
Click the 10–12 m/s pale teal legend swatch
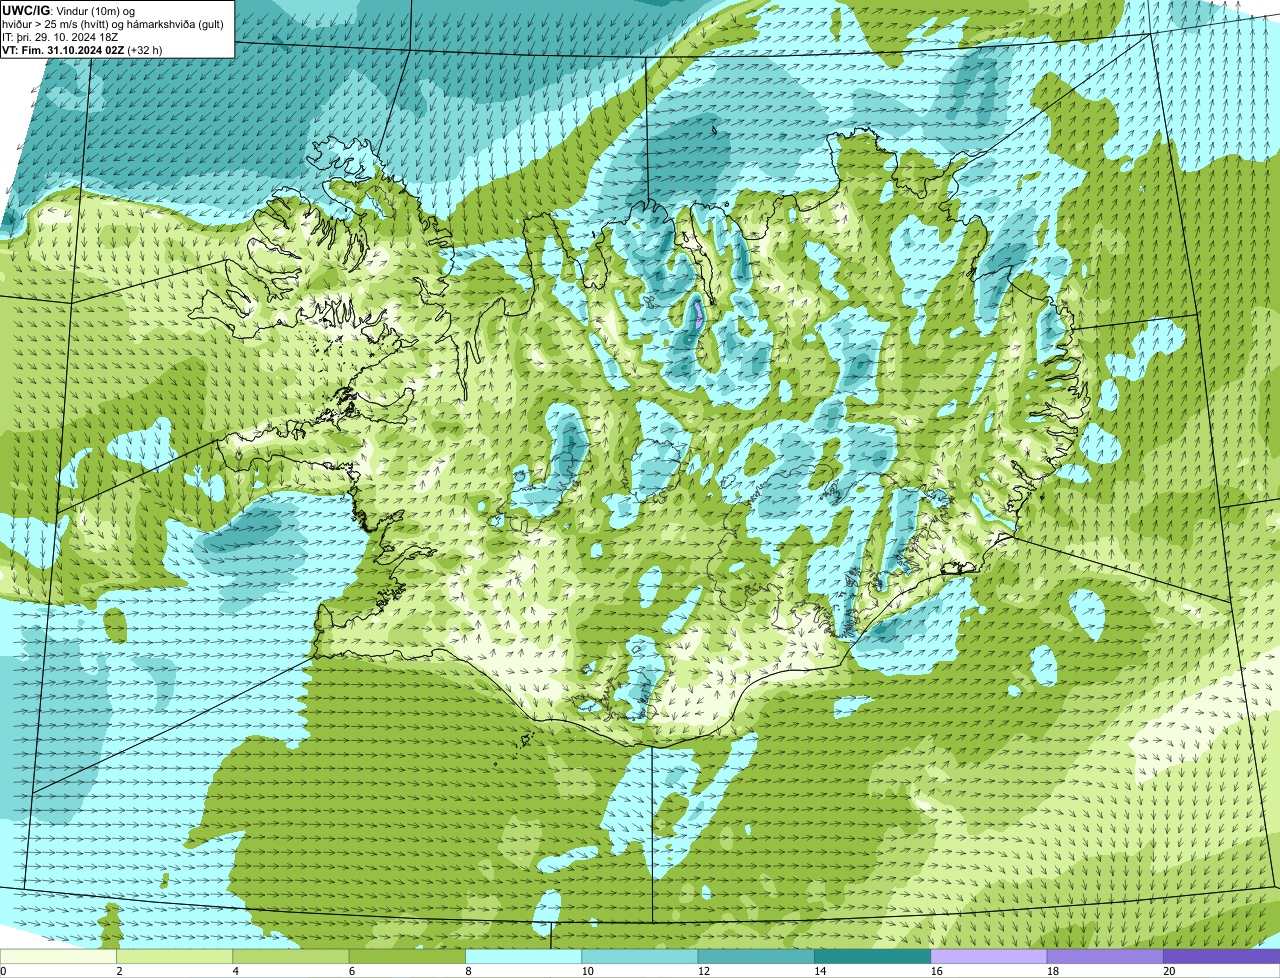pos(640,956)
